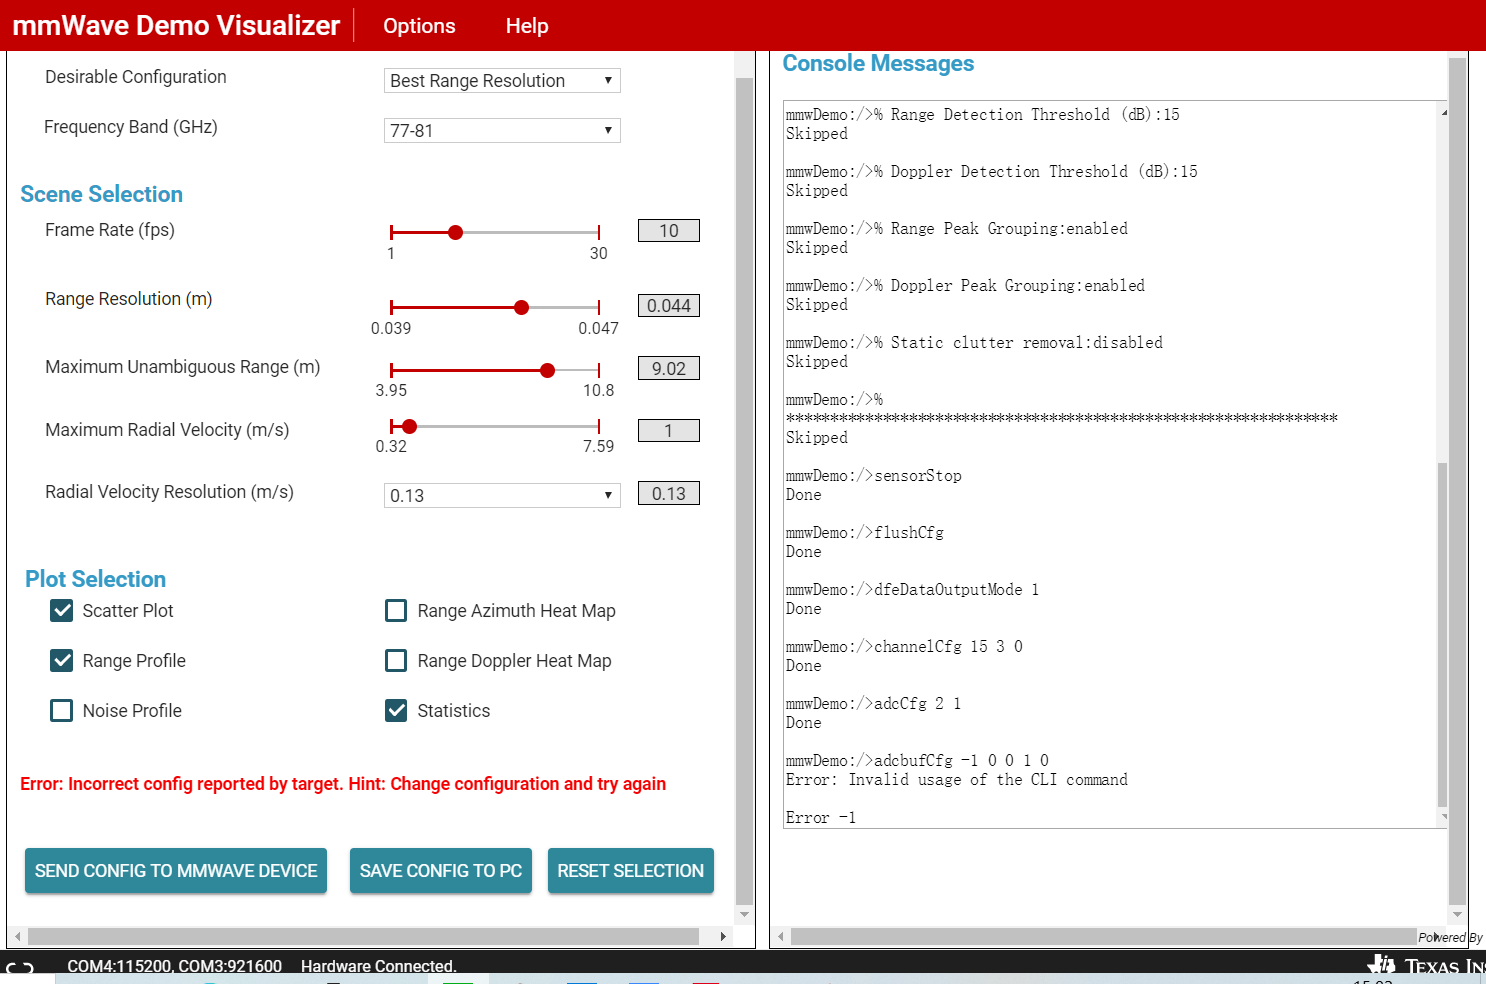Click the 'Range Peak Grouping:enabled' console line
1486x984 pixels.
(x=957, y=229)
